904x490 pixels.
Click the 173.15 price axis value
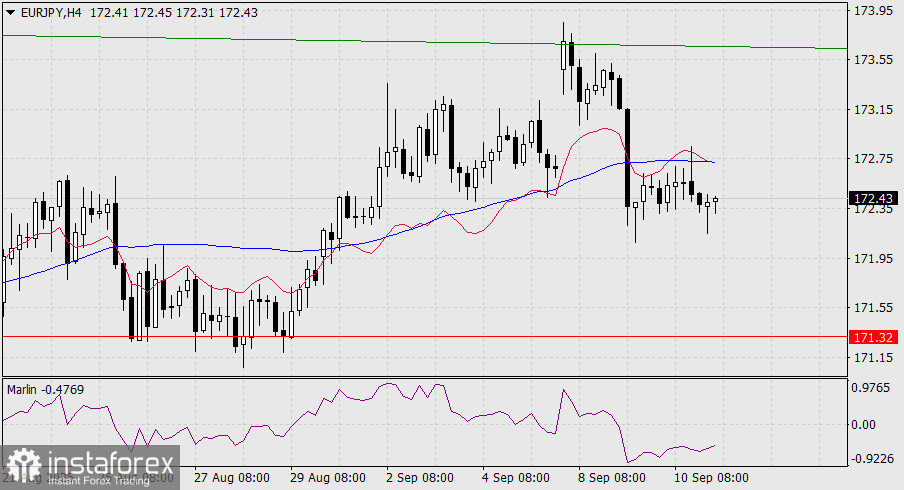pyautogui.click(x=873, y=110)
